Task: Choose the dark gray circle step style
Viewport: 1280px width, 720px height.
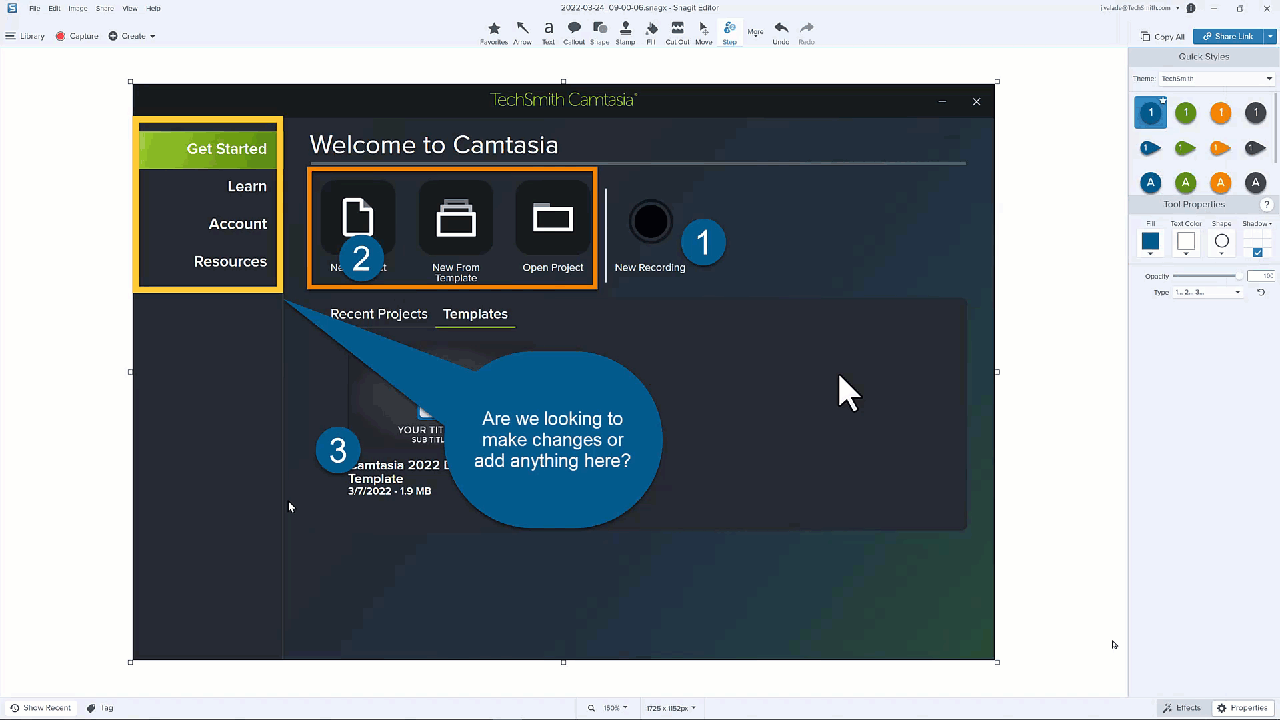Action: tap(1255, 113)
